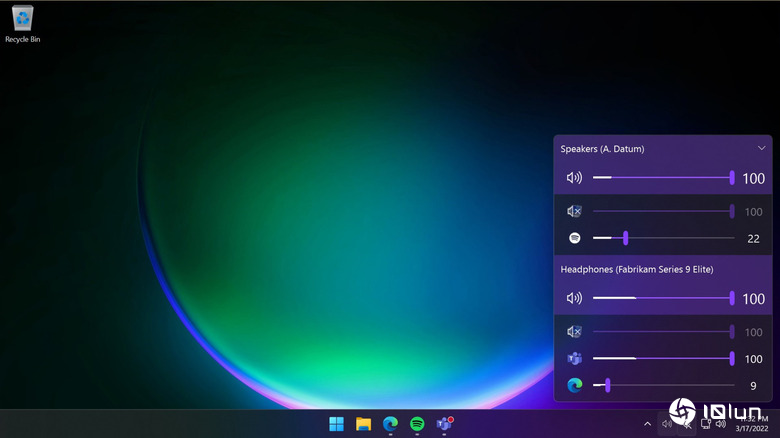Open the Windows Start menu
The image size is (780, 438).
click(x=337, y=424)
